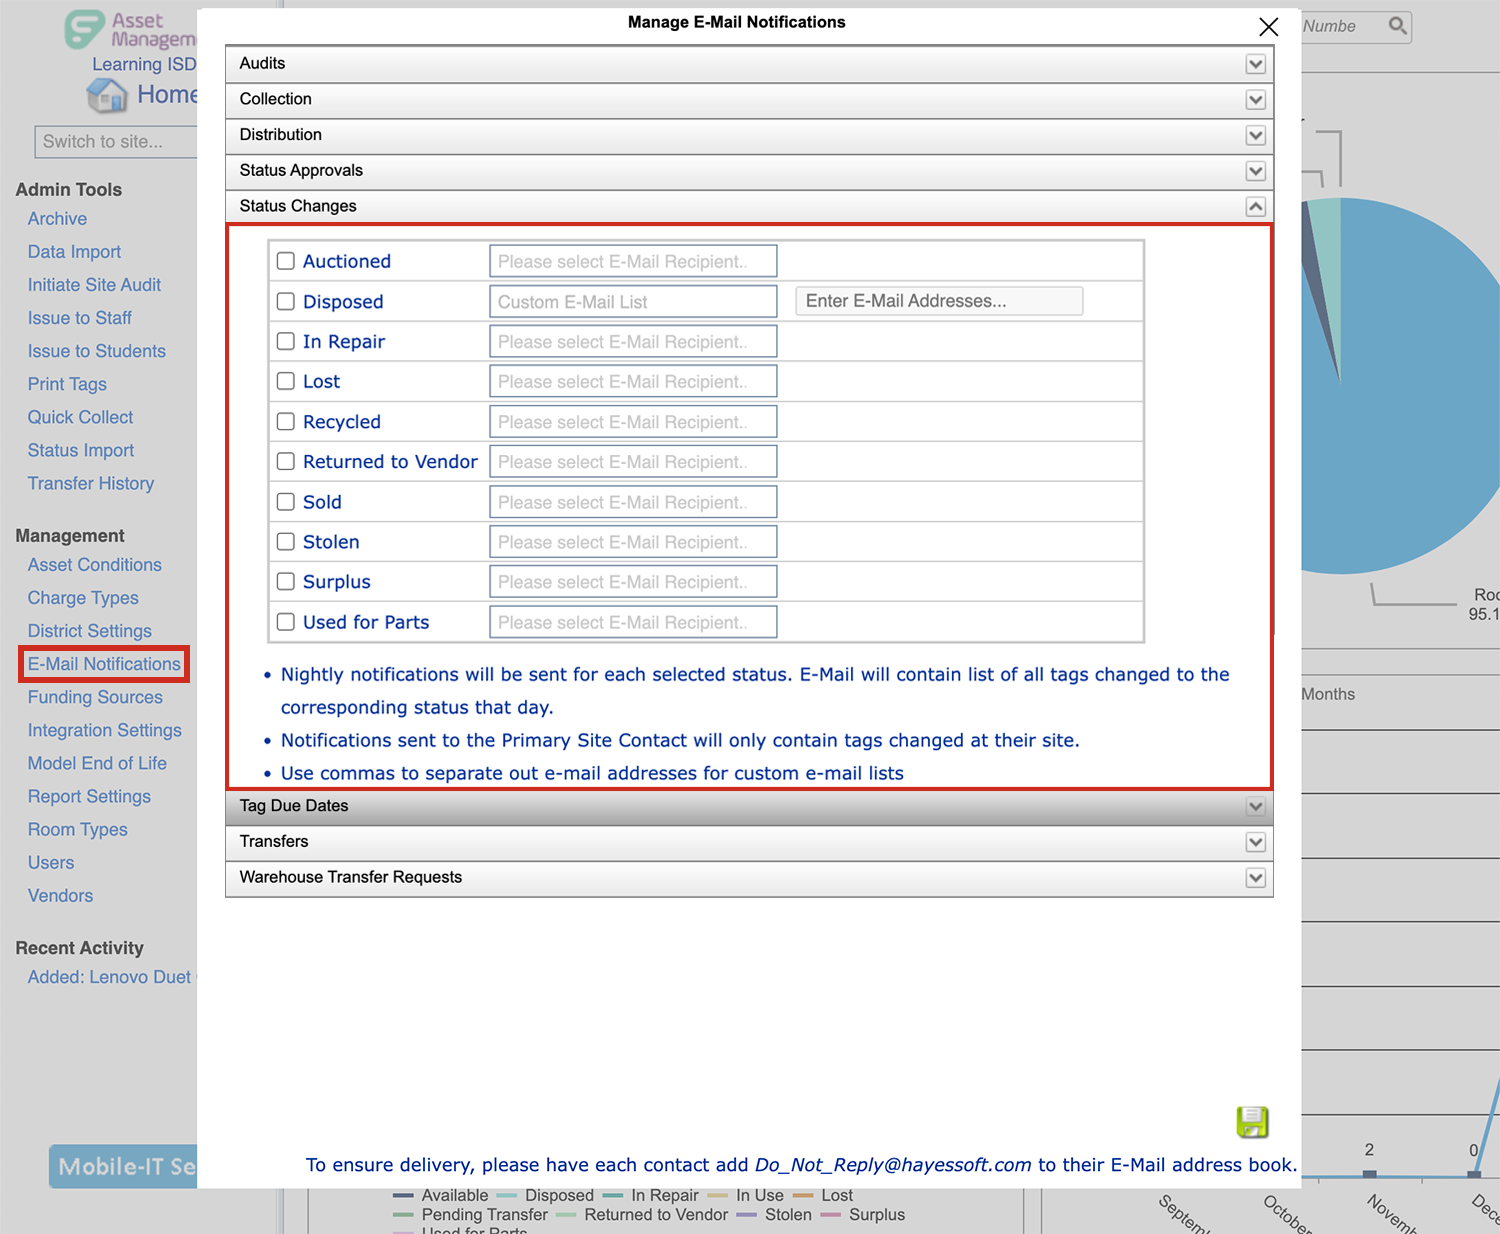Expand the Collection section arrow
The width and height of the screenshot is (1500, 1234).
1256,100
